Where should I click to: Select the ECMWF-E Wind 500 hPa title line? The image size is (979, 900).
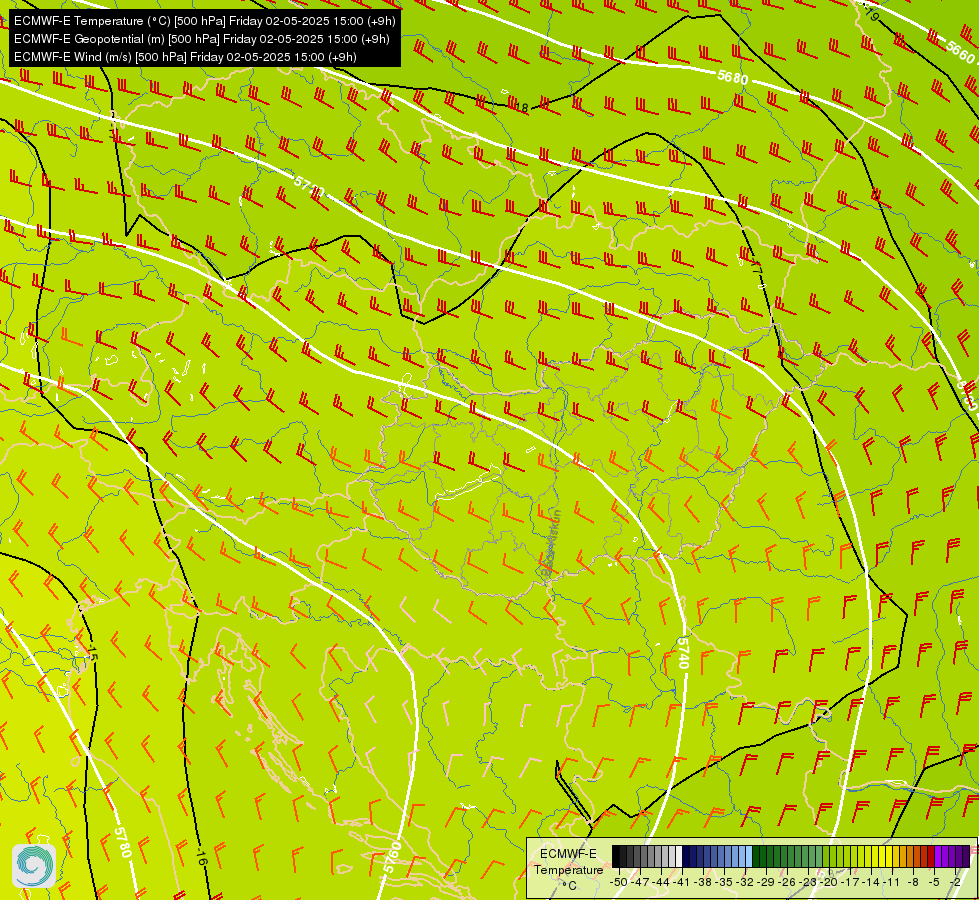click(185, 57)
